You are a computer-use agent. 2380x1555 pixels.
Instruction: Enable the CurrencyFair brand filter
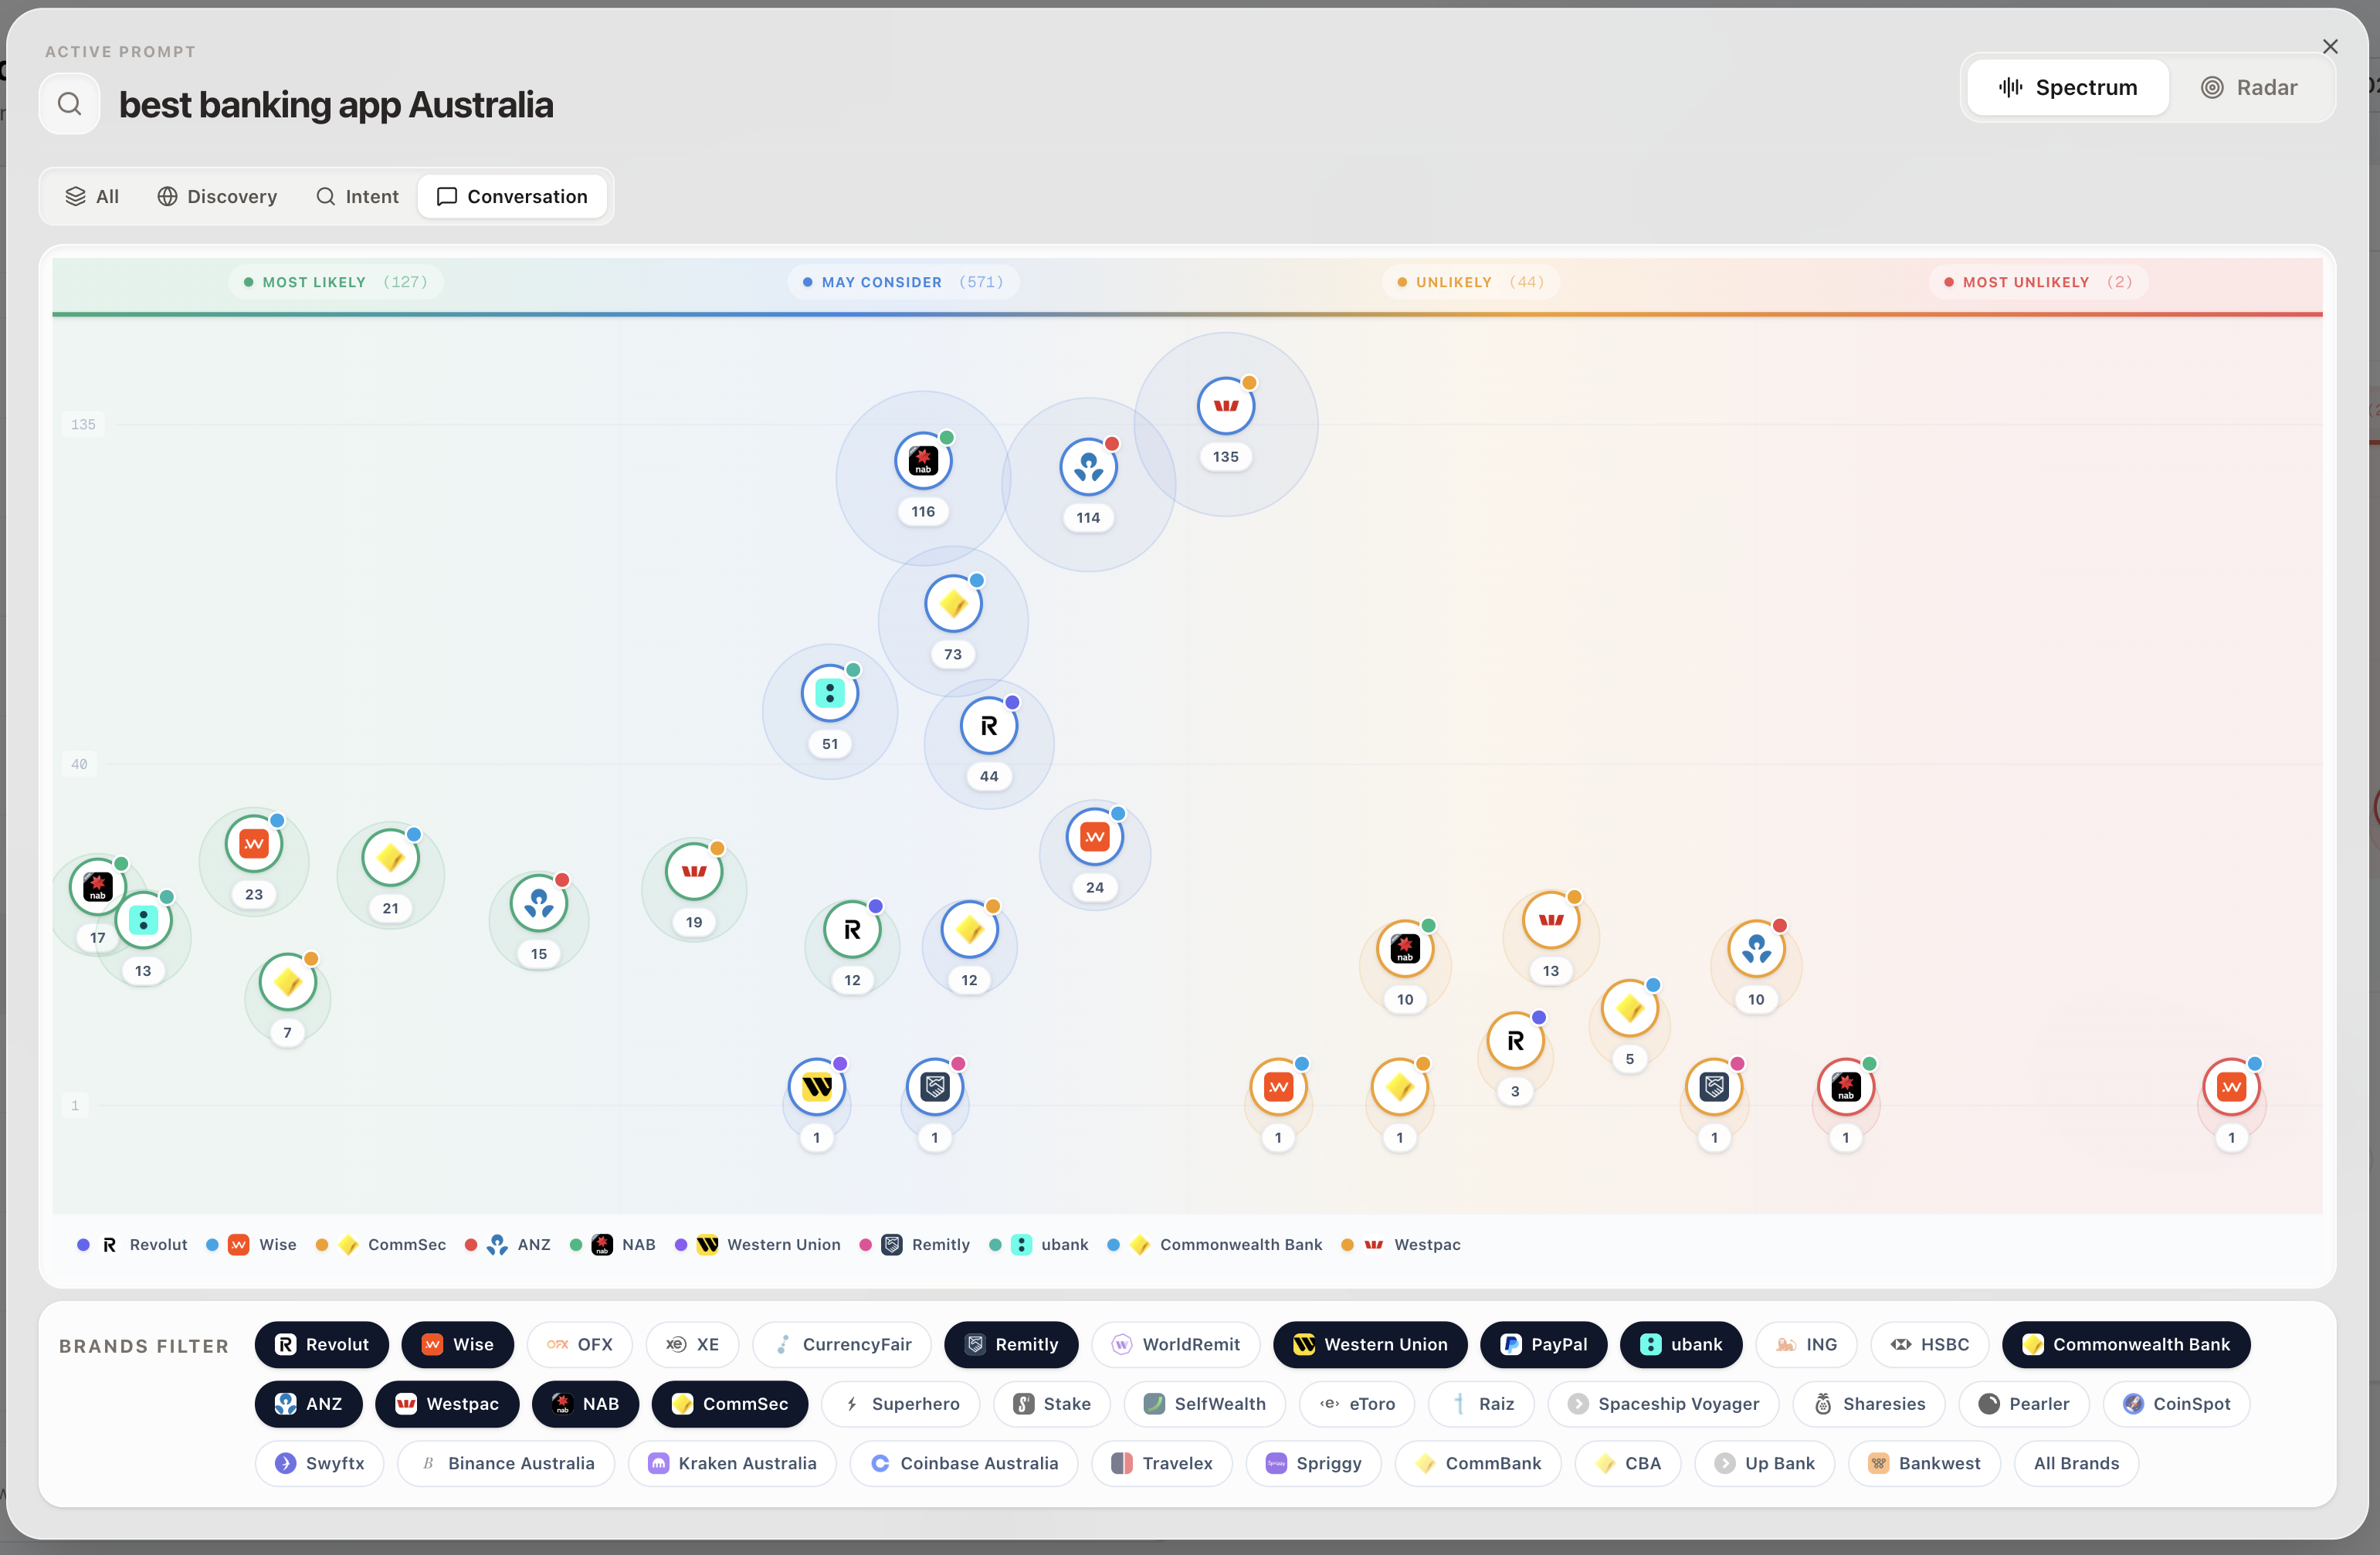(x=842, y=1345)
